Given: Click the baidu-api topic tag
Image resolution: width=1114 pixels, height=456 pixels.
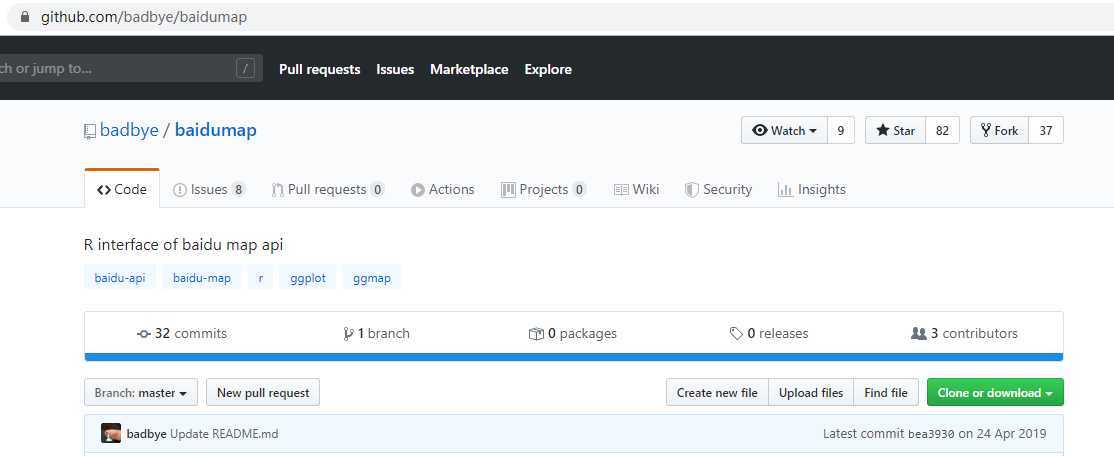Looking at the screenshot, I should [120, 278].
